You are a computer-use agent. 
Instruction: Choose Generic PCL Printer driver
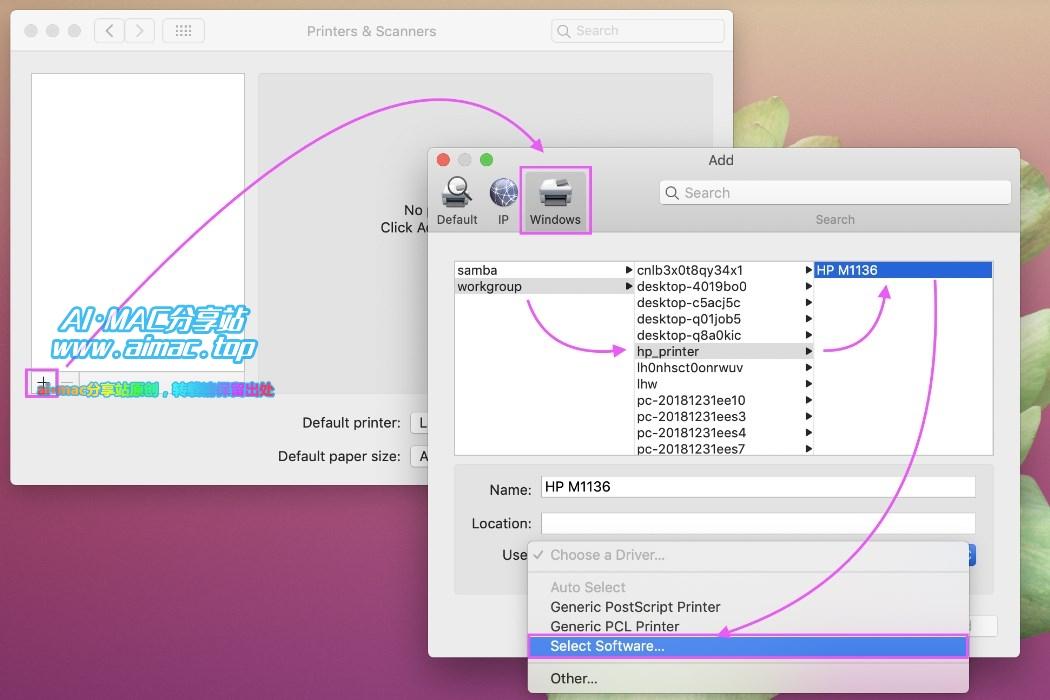point(748,626)
